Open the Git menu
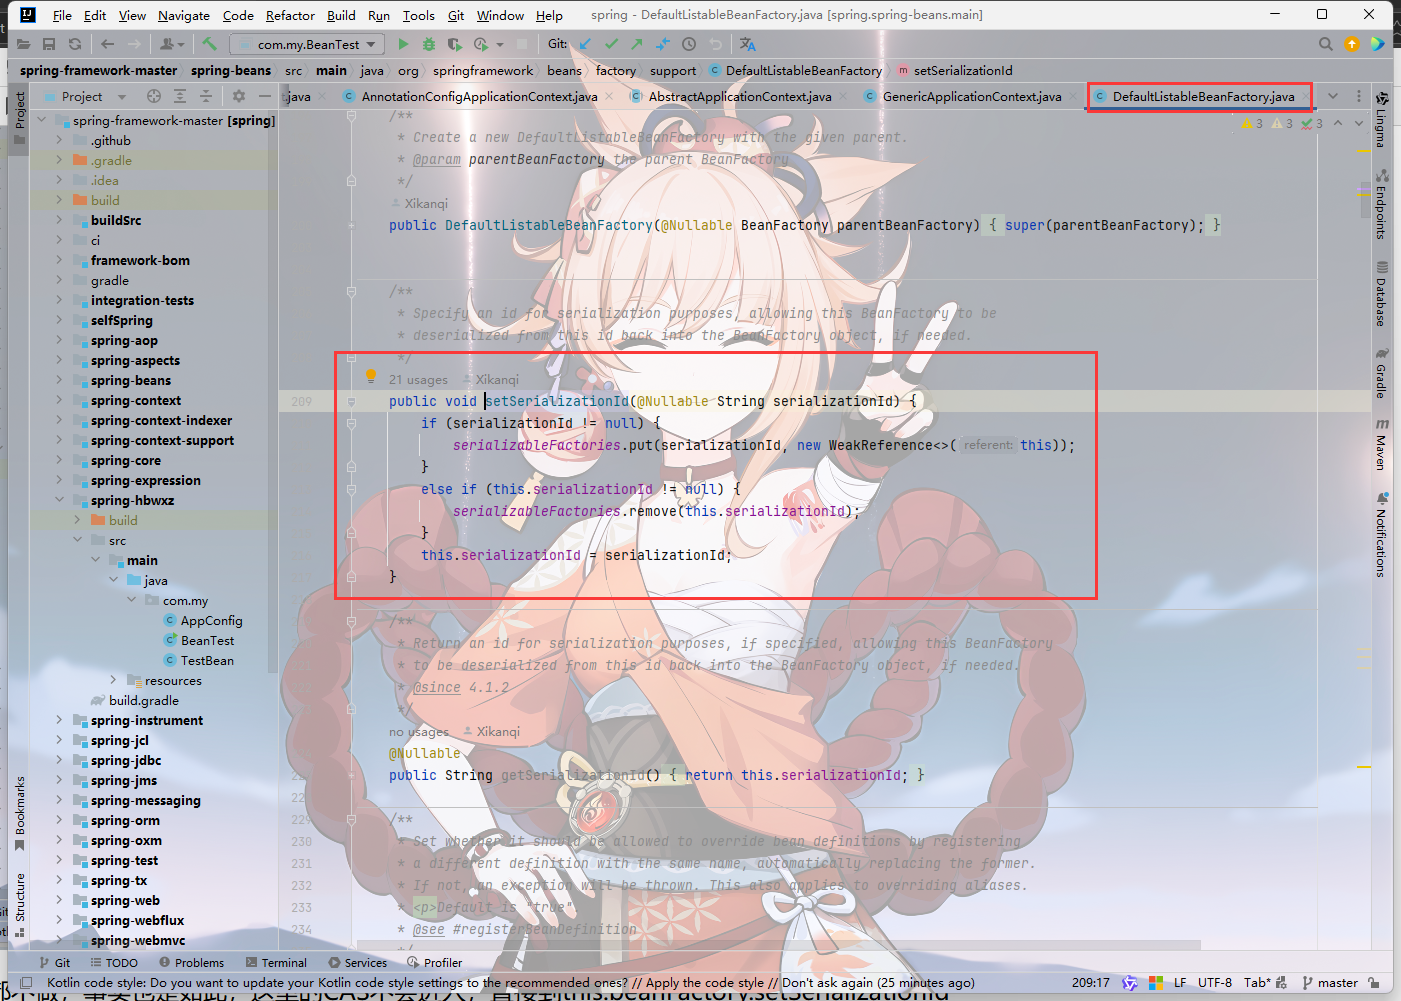The width and height of the screenshot is (1401, 1001). pyautogui.click(x=456, y=15)
